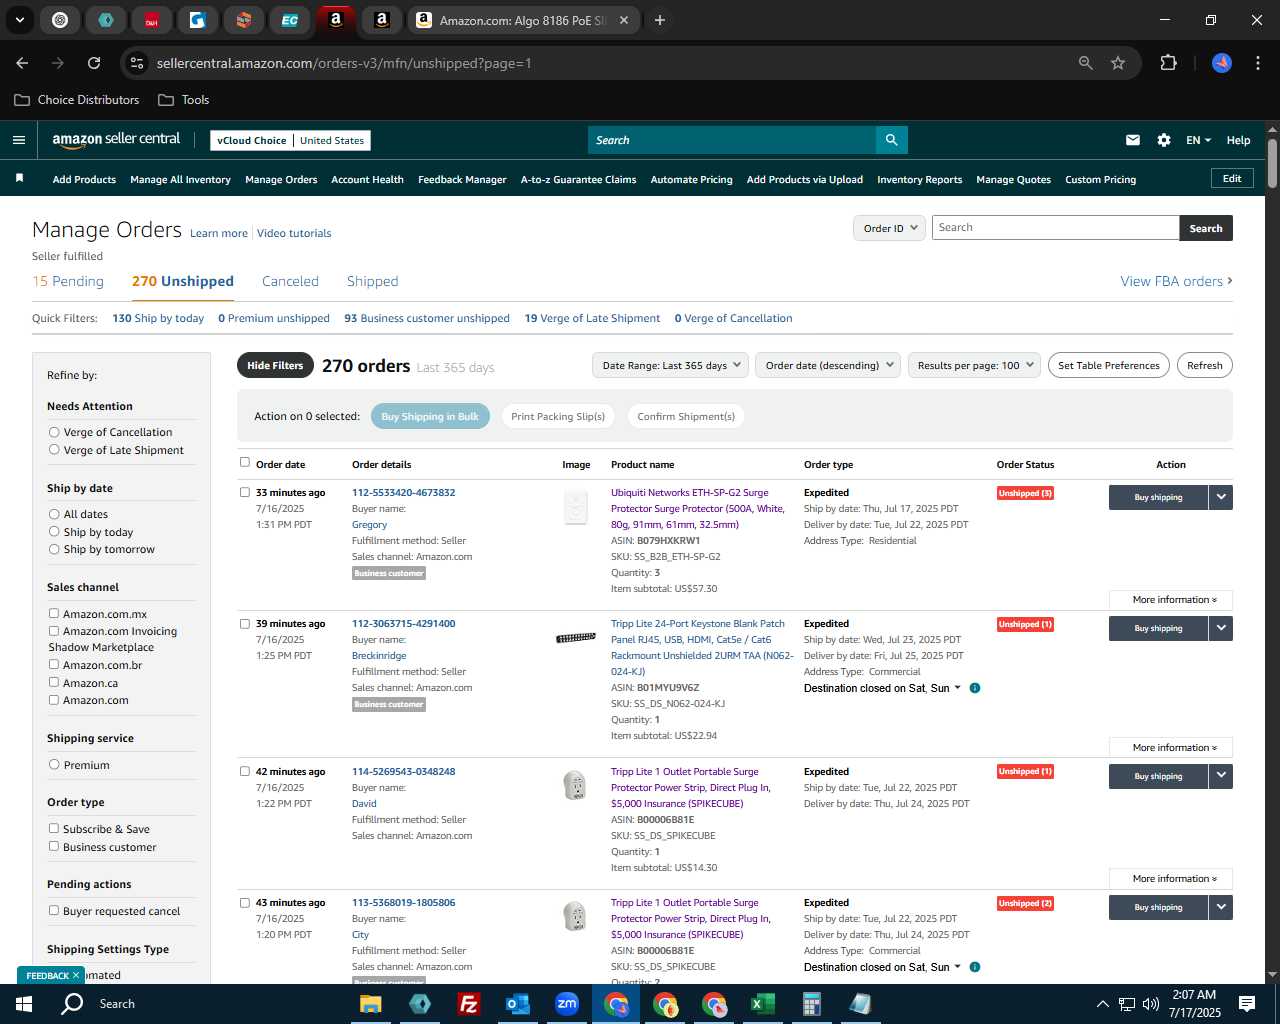Select the Verge of Cancellation radio button

[54, 432]
